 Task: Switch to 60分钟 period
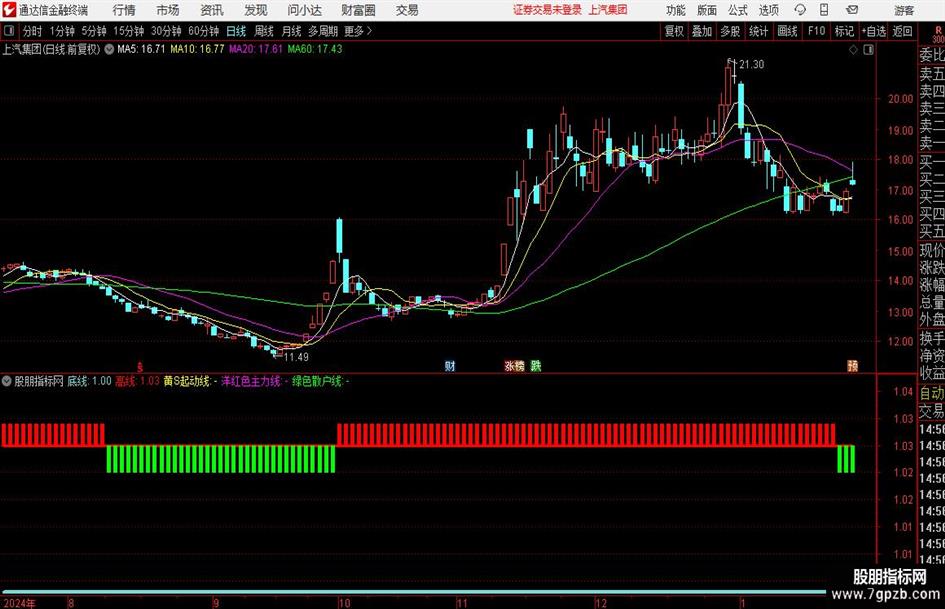[203, 31]
